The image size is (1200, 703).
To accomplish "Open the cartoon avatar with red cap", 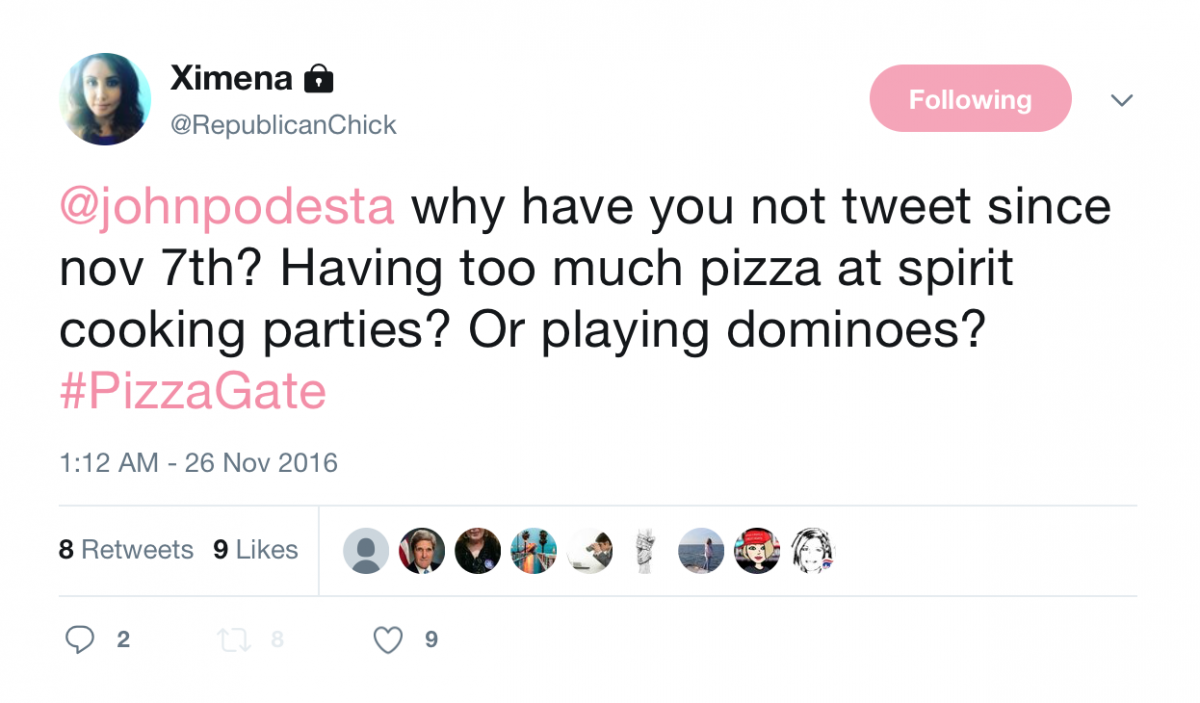I will point(757,550).
